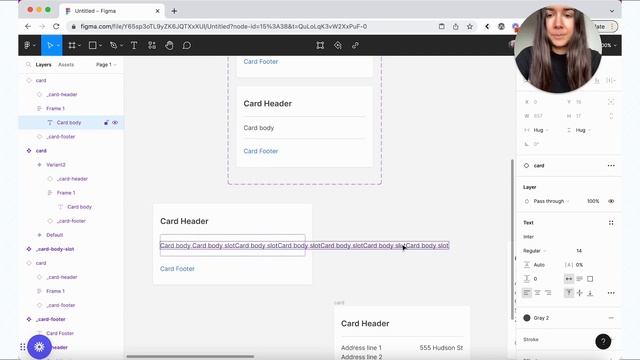This screenshot has width=640, height=360.
Task: Click the browser share icon in address bar
Action: coord(456,27)
